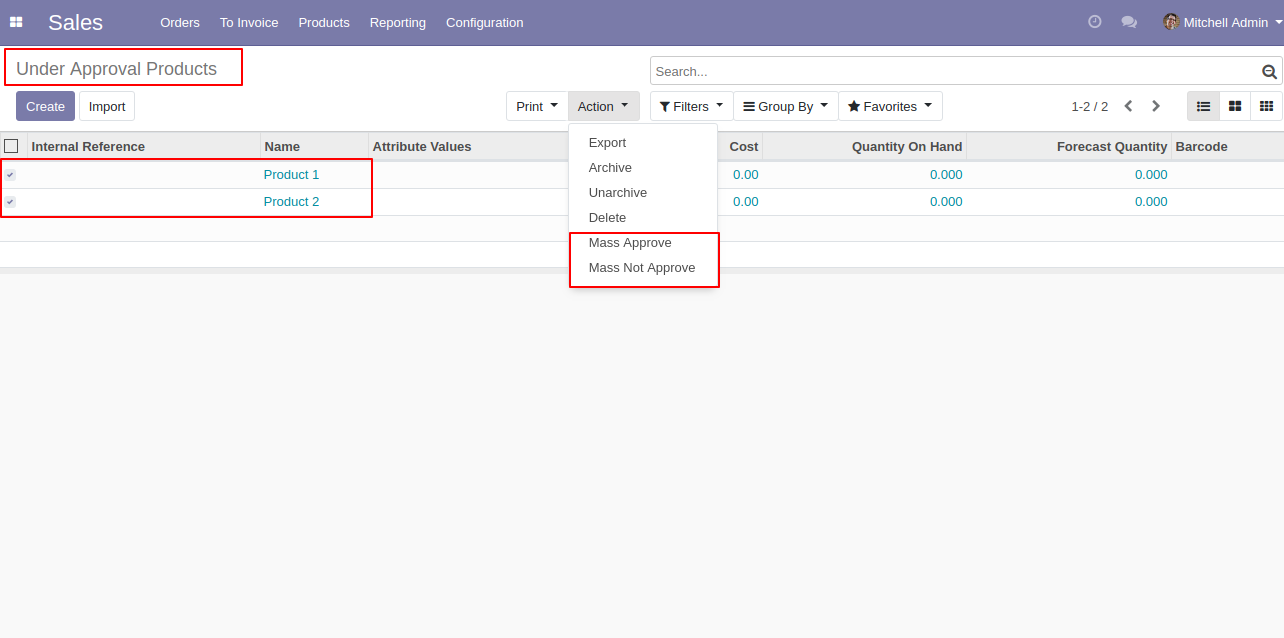Sort by Internal Reference column
This screenshot has height=638, width=1284.
click(x=143, y=146)
